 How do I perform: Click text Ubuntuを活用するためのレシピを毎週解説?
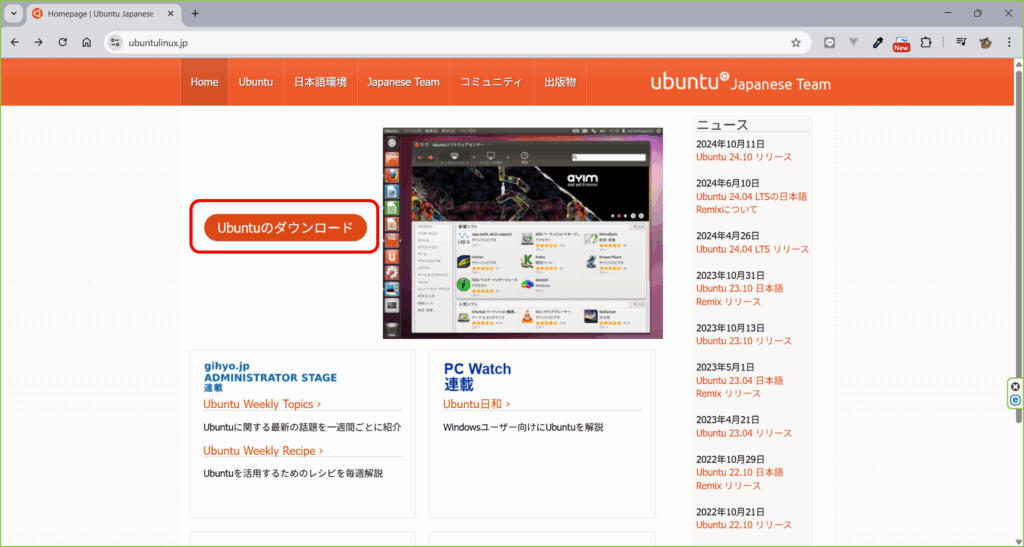tap(293, 473)
